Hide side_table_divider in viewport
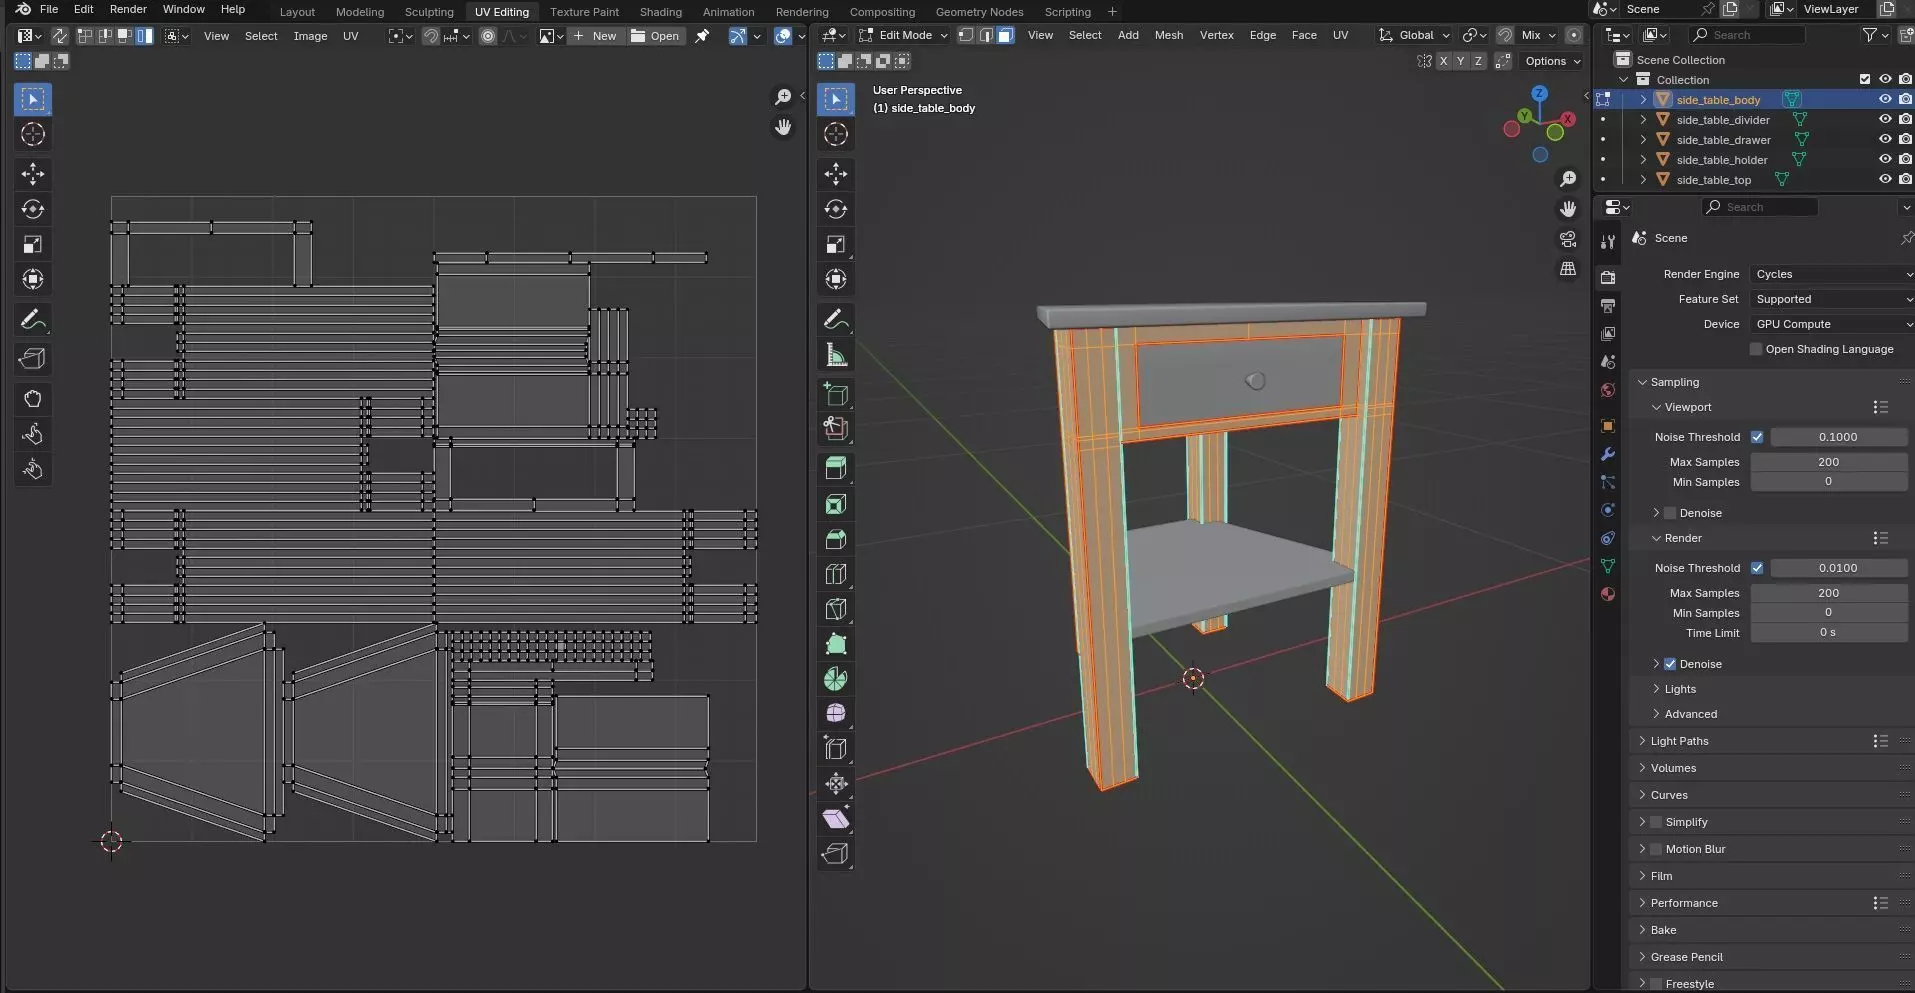Screen dimensions: 1915x993 click(1885, 119)
